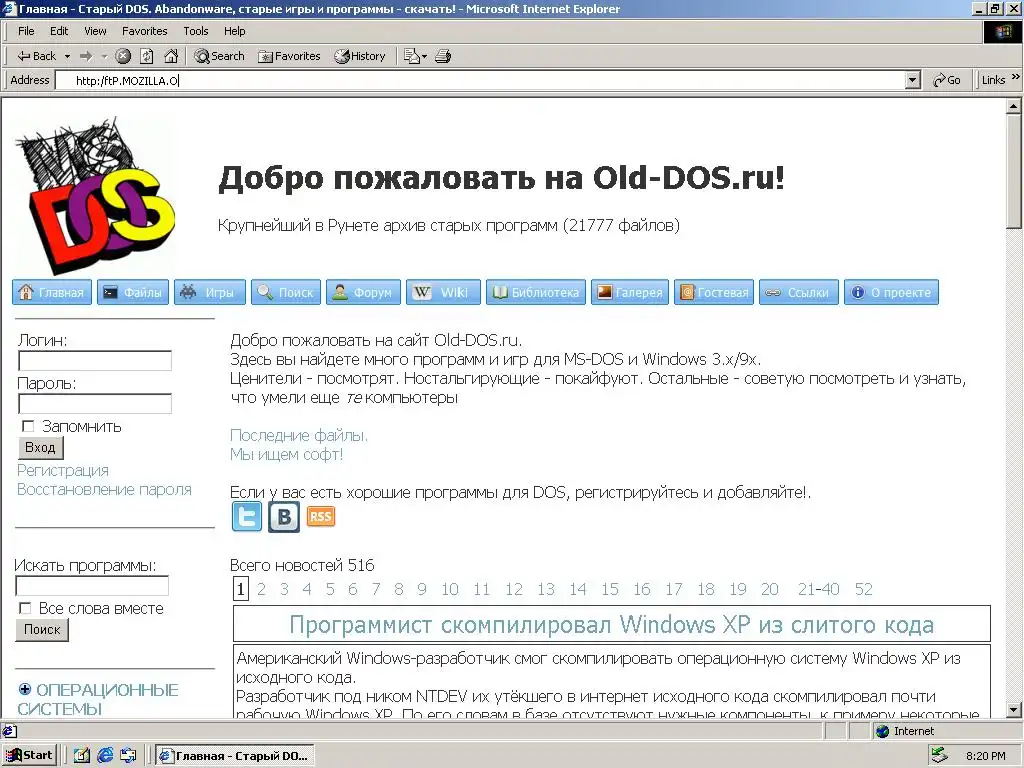Go to the Home page icon
The image size is (1024, 768).
pos(171,56)
